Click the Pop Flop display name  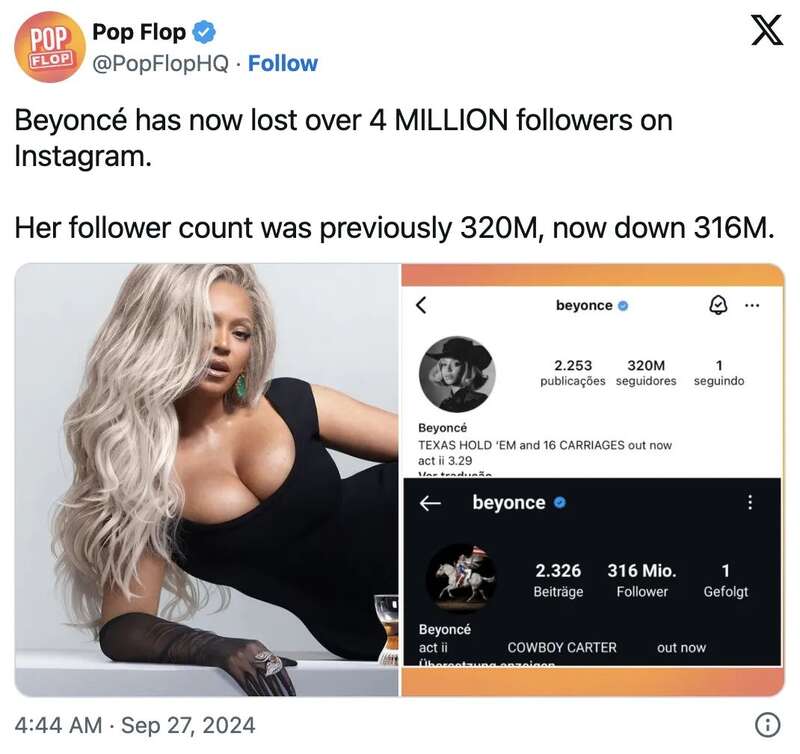coord(139,32)
